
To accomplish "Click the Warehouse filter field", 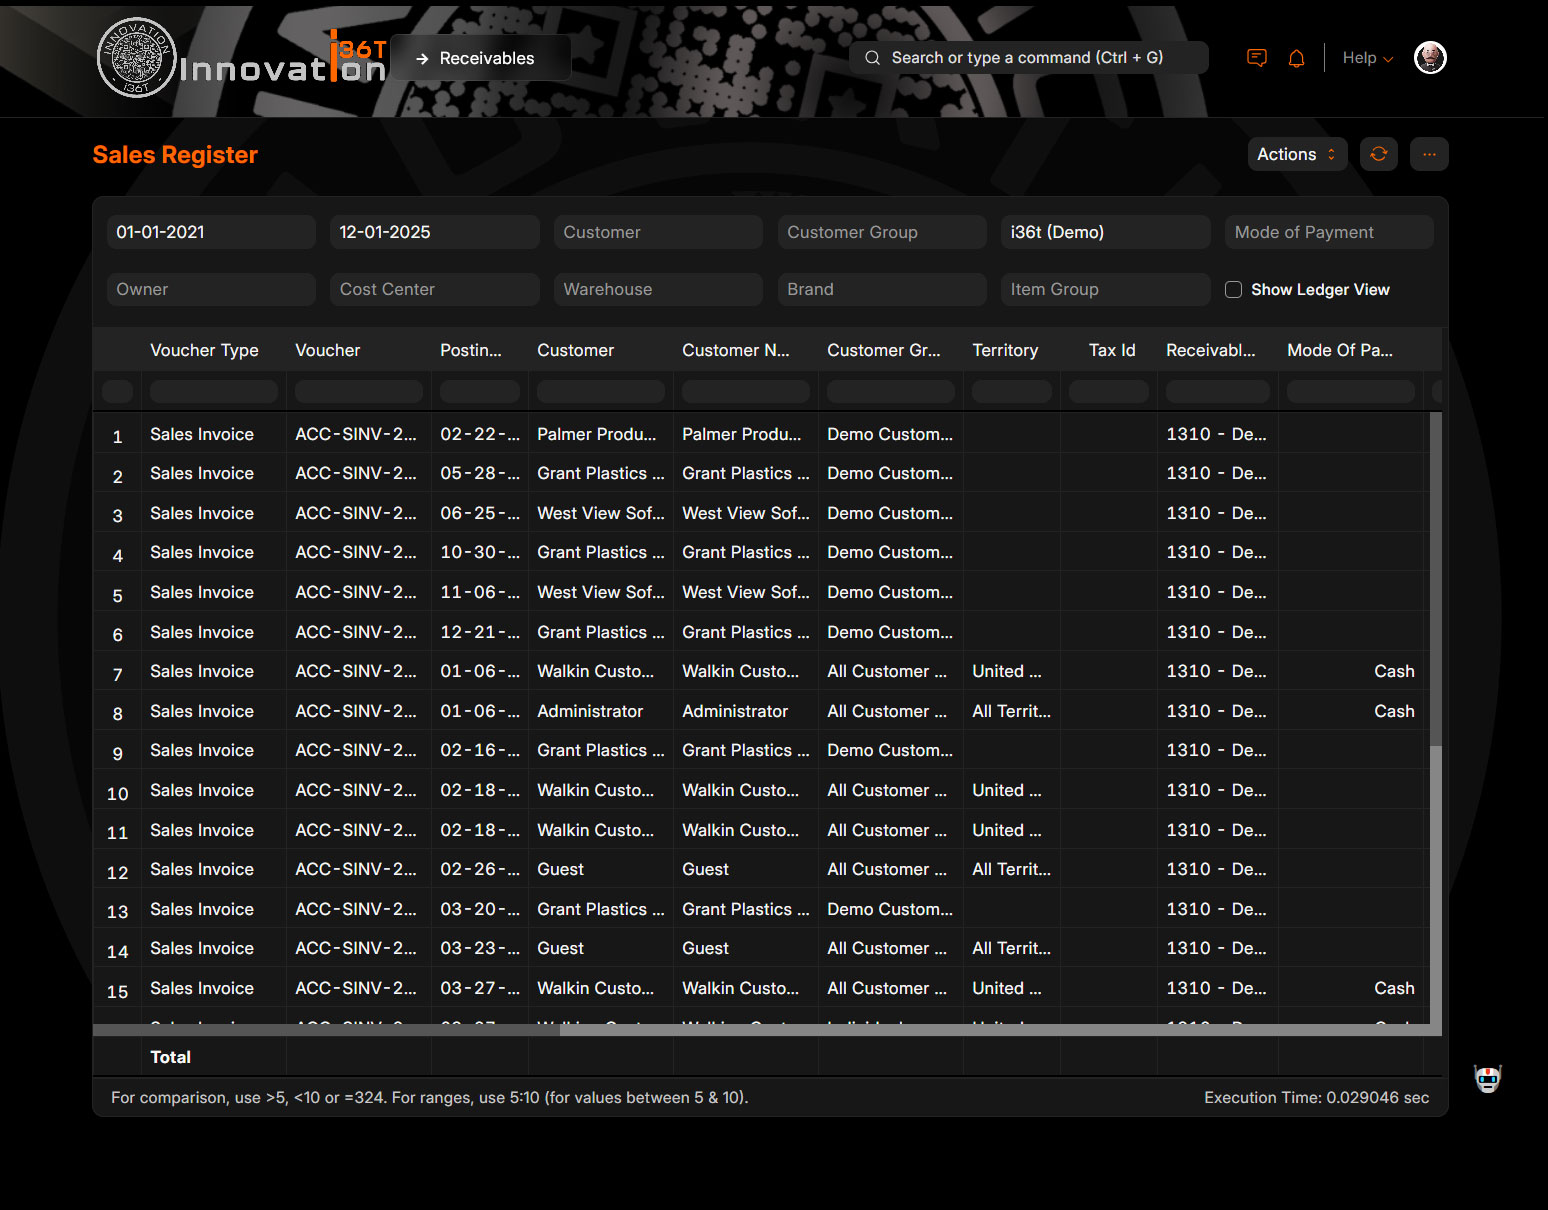I will coord(657,289).
